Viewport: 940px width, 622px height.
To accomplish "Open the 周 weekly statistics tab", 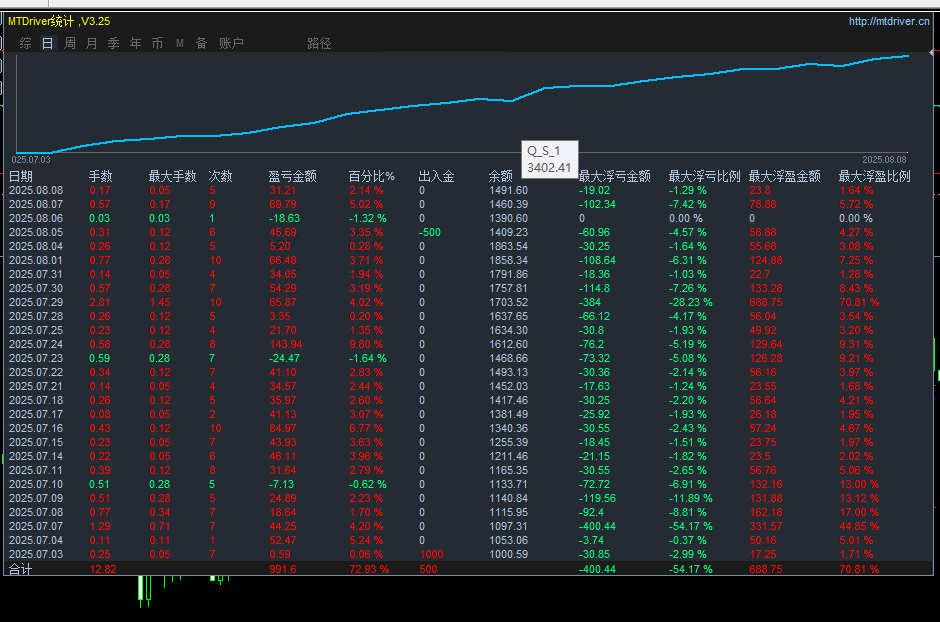I will click(70, 43).
